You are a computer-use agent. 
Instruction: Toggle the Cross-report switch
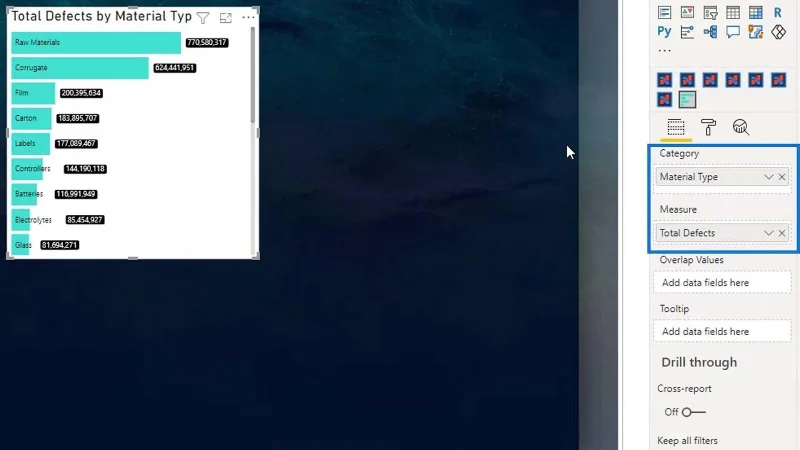click(x=694, y=412)
